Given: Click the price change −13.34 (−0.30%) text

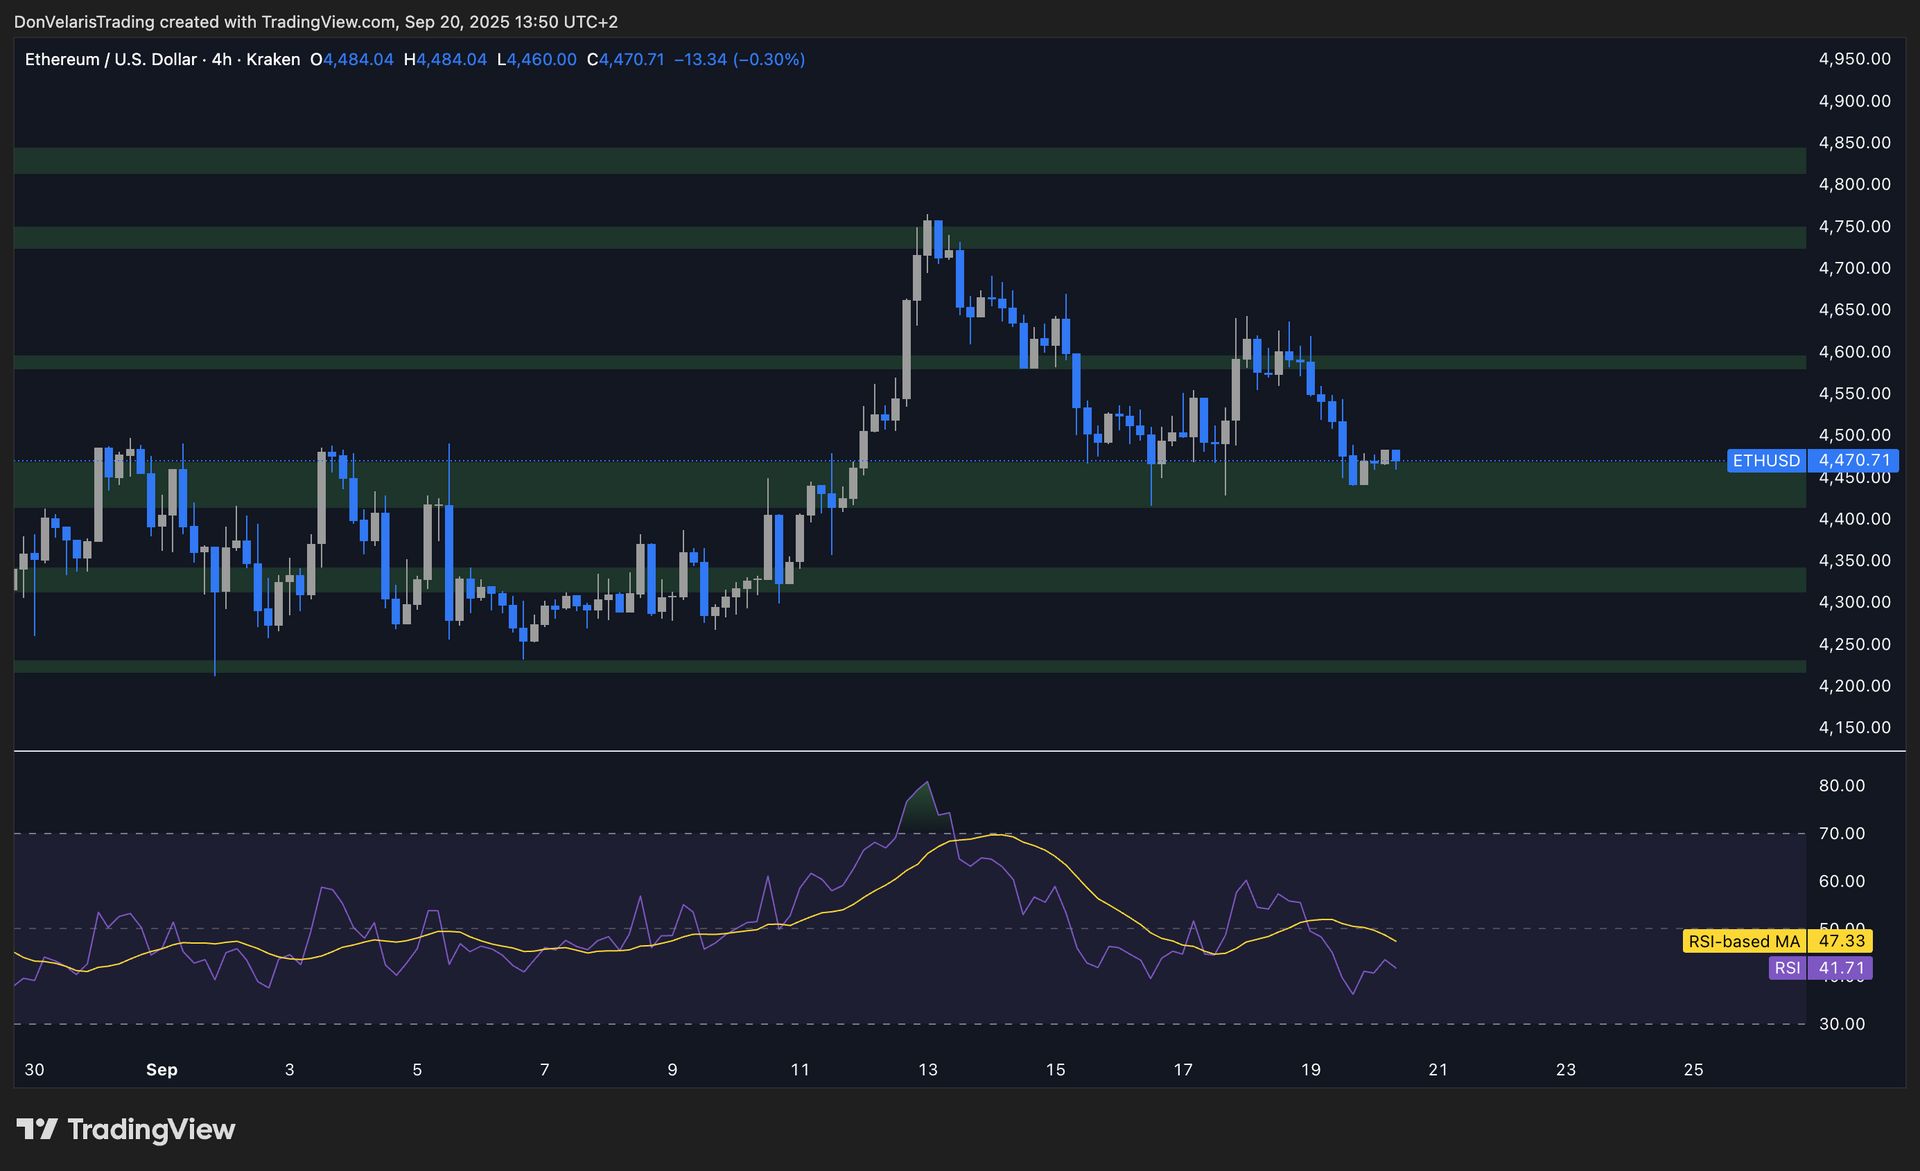Looking at the screenshot, I should tap(739, 60).
